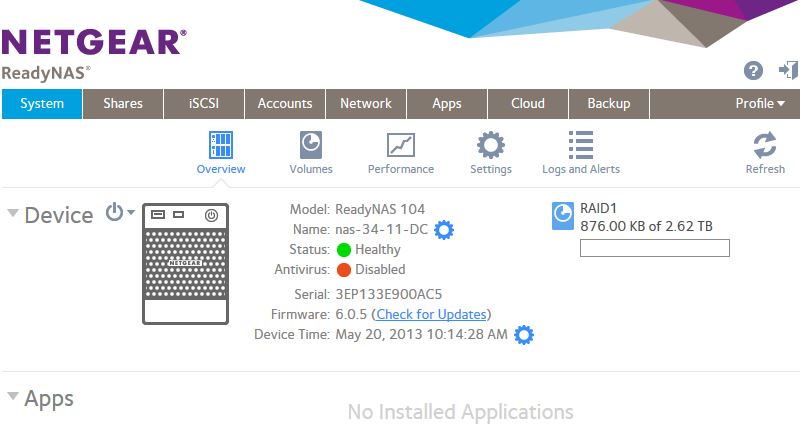Switch to the Cloud tab
This screenshot has height=435, width=803.
coord(527,104)
